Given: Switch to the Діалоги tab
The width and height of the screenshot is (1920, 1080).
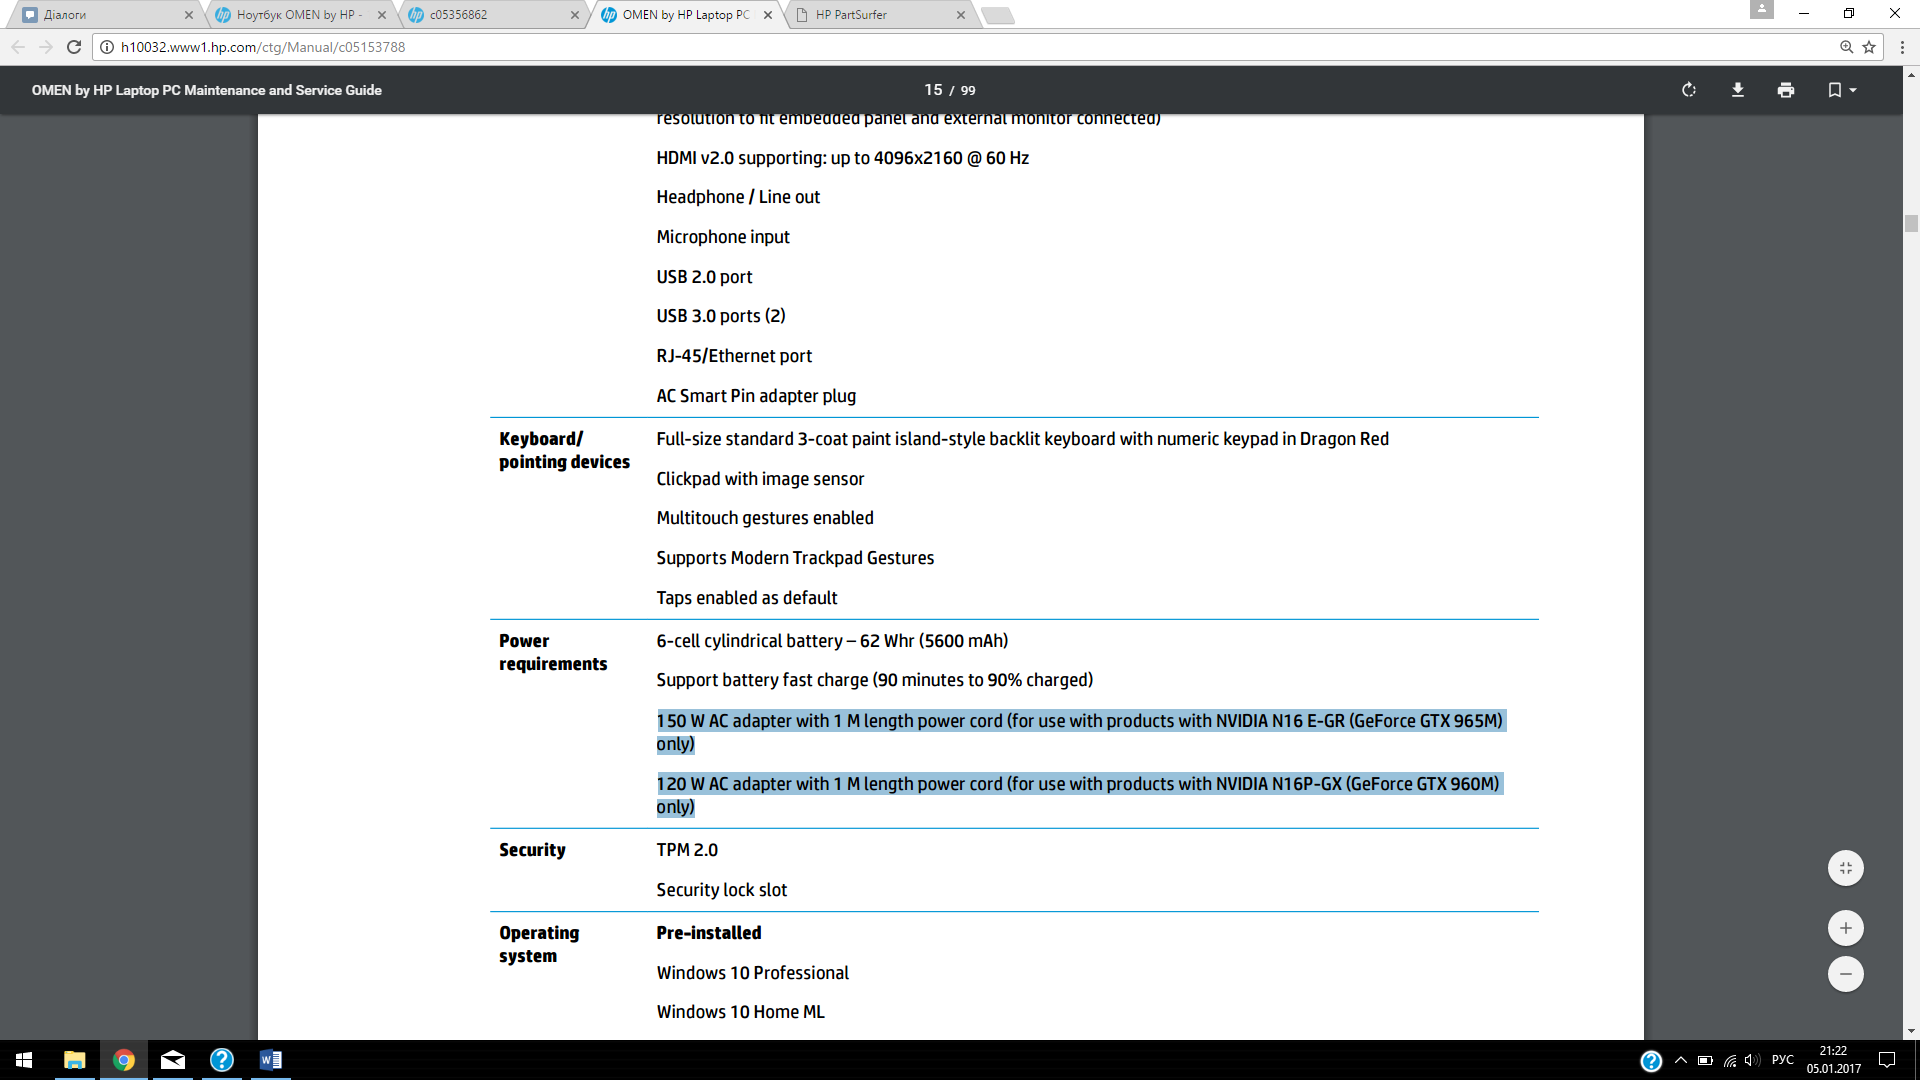Looking at the screenshot, I should click(x=105, y=15).
